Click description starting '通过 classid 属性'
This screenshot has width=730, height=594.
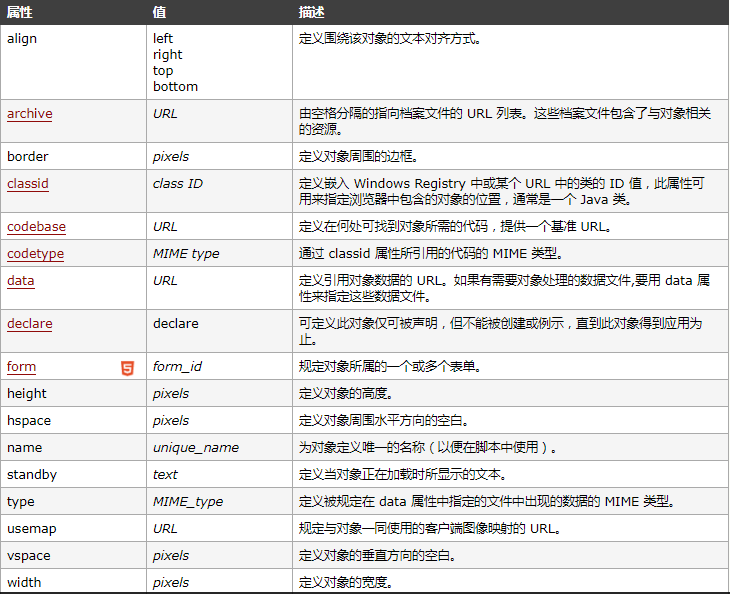click(431, 254)
